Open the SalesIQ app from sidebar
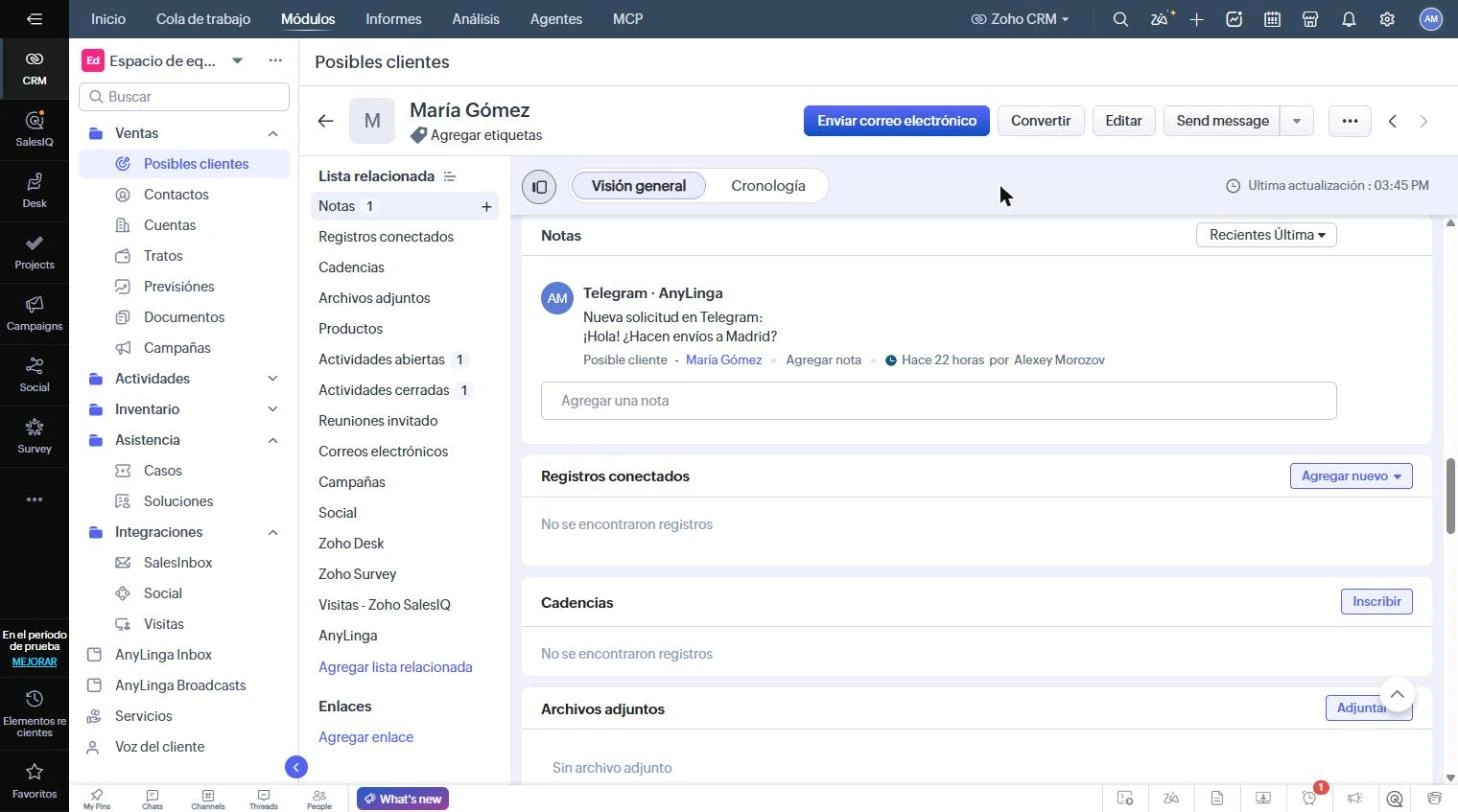 (34, 128)
